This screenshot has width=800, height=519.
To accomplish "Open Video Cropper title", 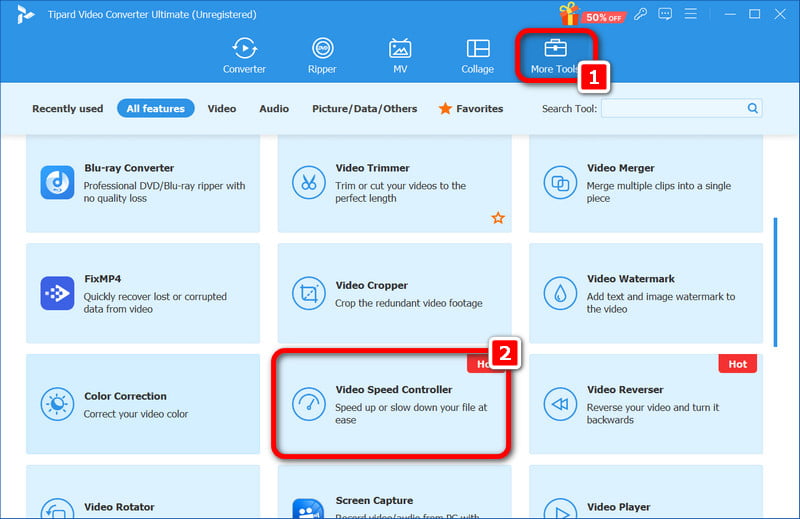I will point(371,285).
